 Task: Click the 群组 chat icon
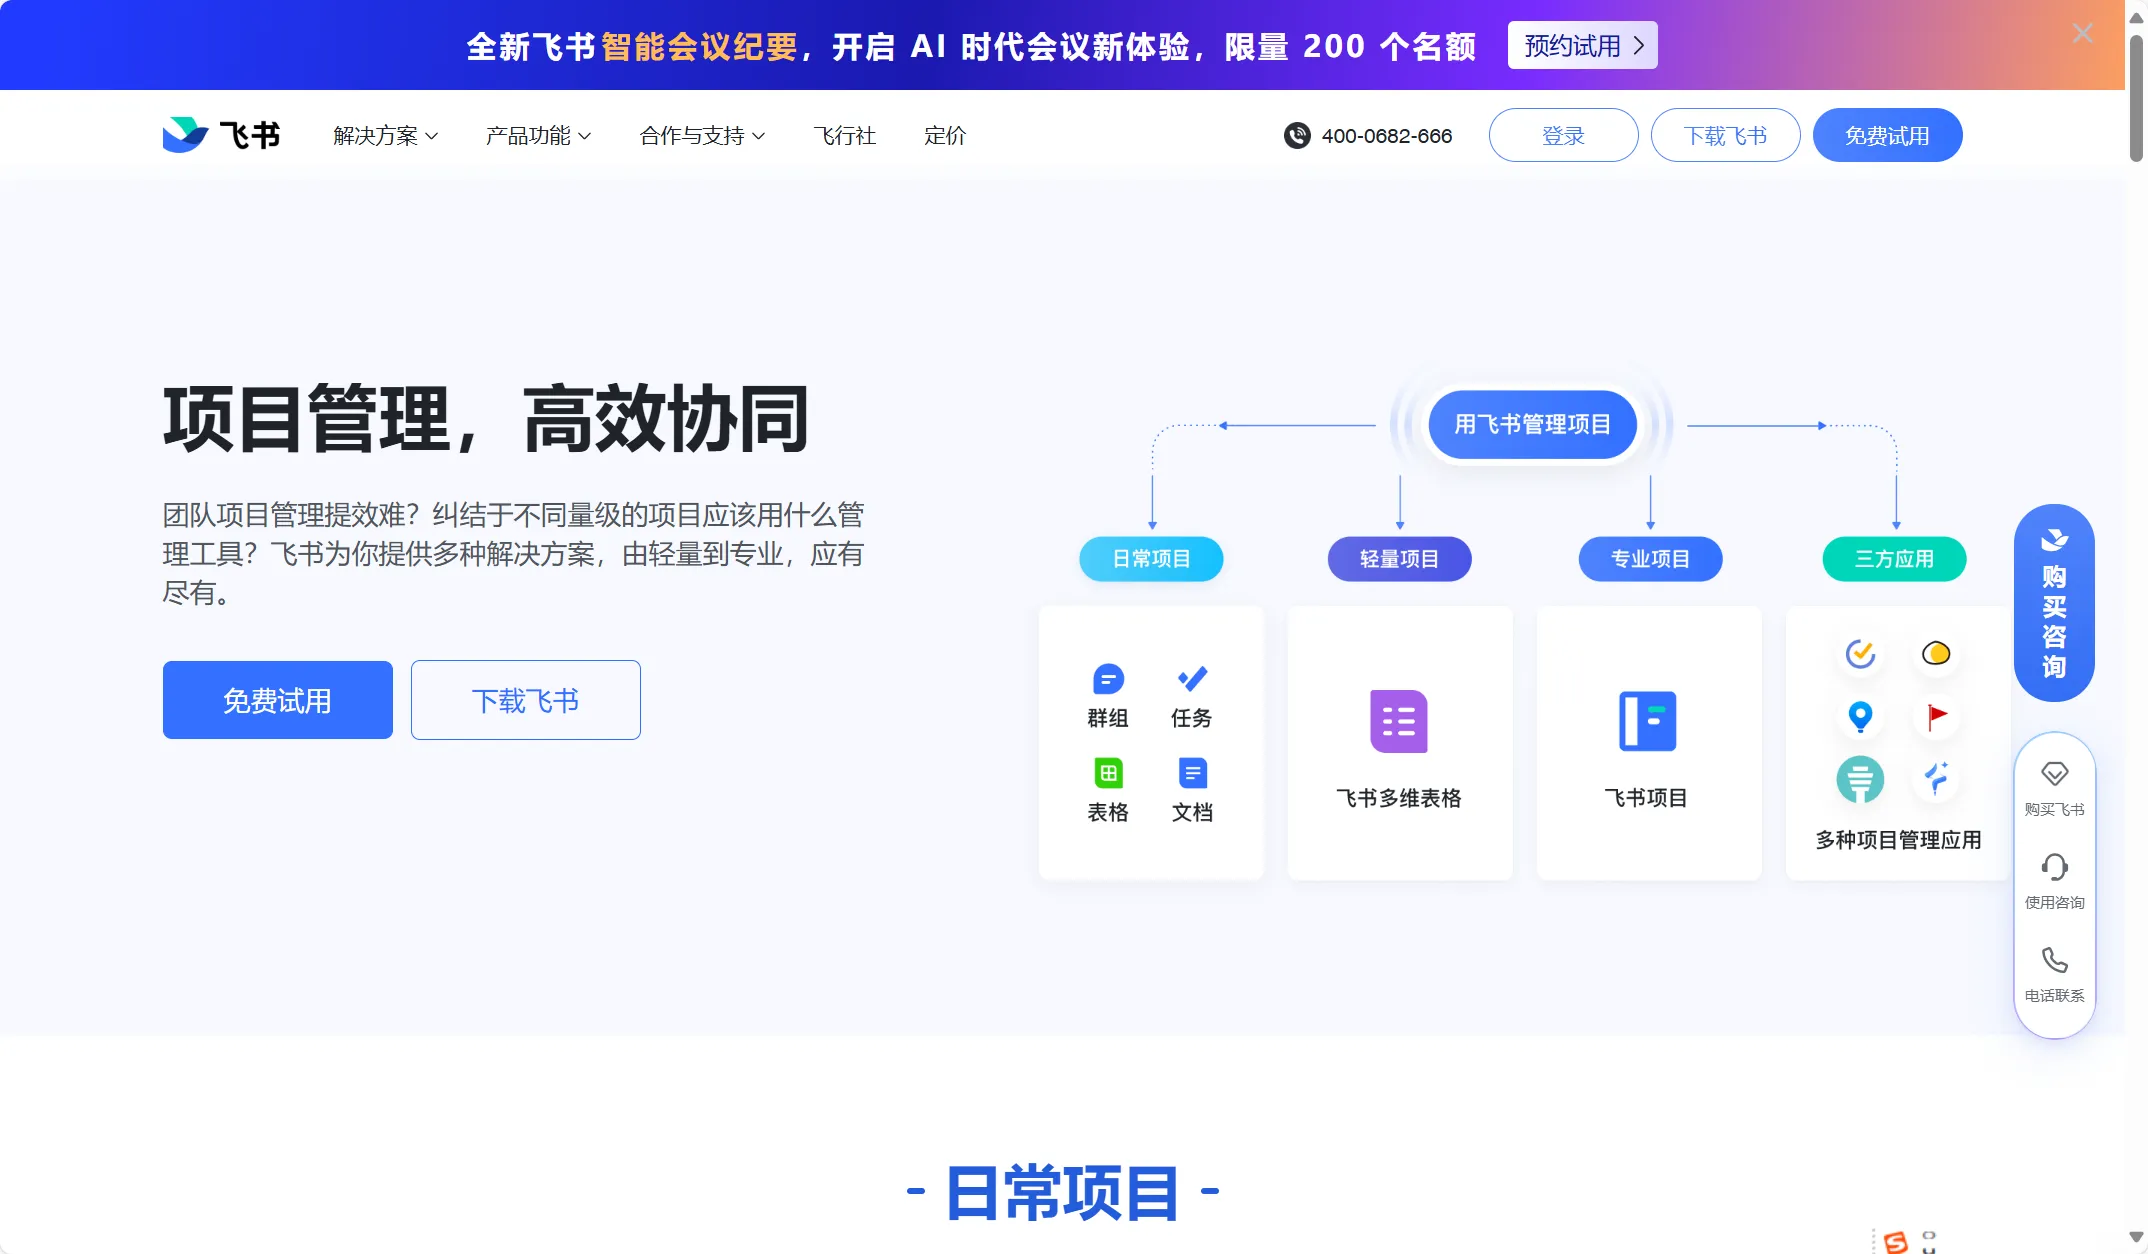tap(1108, 680)
